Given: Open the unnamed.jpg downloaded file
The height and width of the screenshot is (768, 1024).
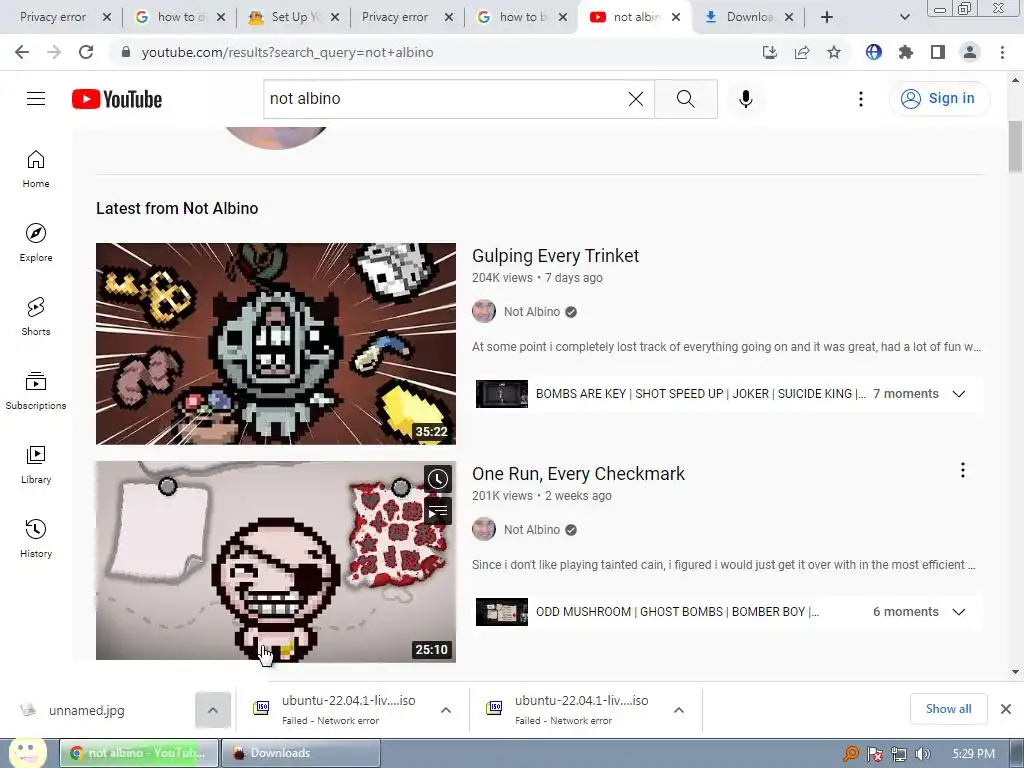Looking at the screenshot, I should (86, 710).
